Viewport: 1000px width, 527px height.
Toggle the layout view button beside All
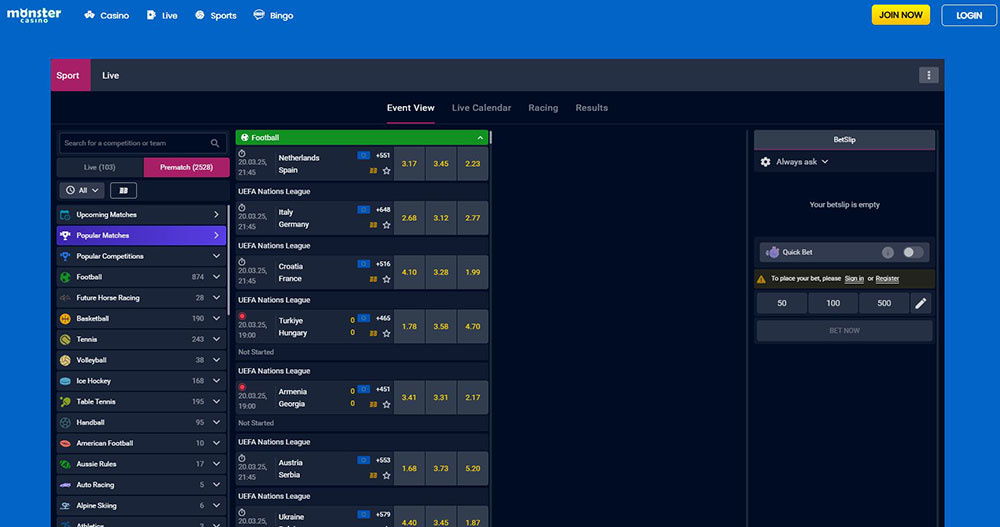click(x=123, y=190)
